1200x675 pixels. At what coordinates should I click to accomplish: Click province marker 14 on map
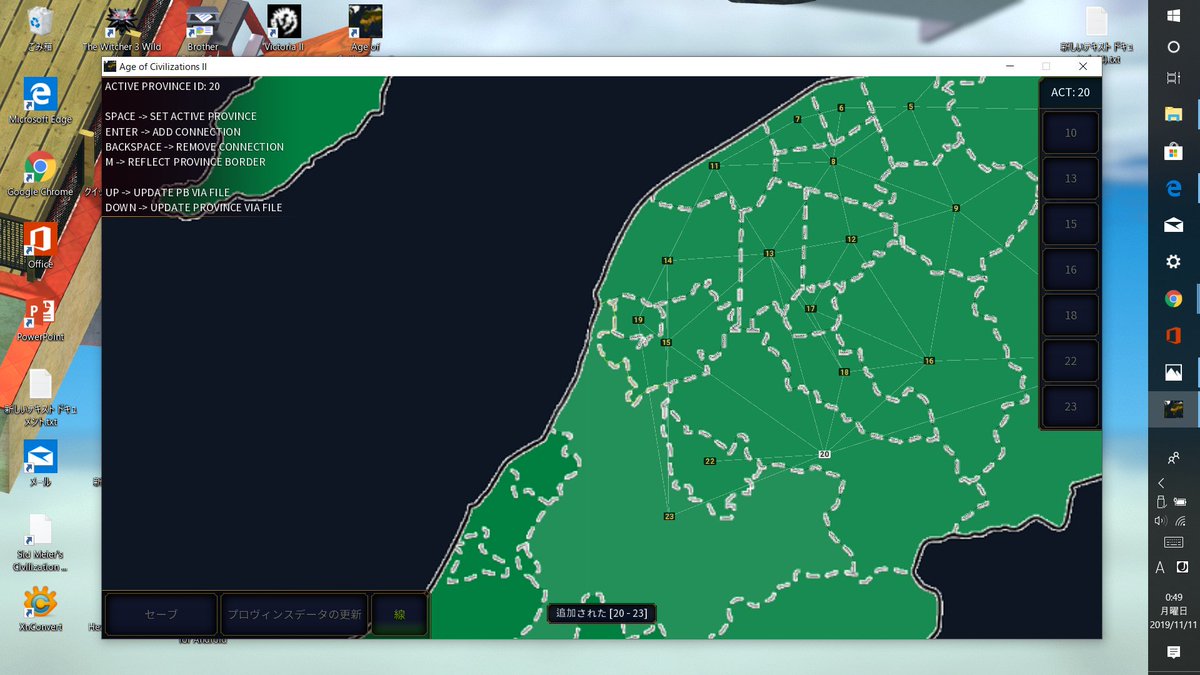tap(667, 261)
